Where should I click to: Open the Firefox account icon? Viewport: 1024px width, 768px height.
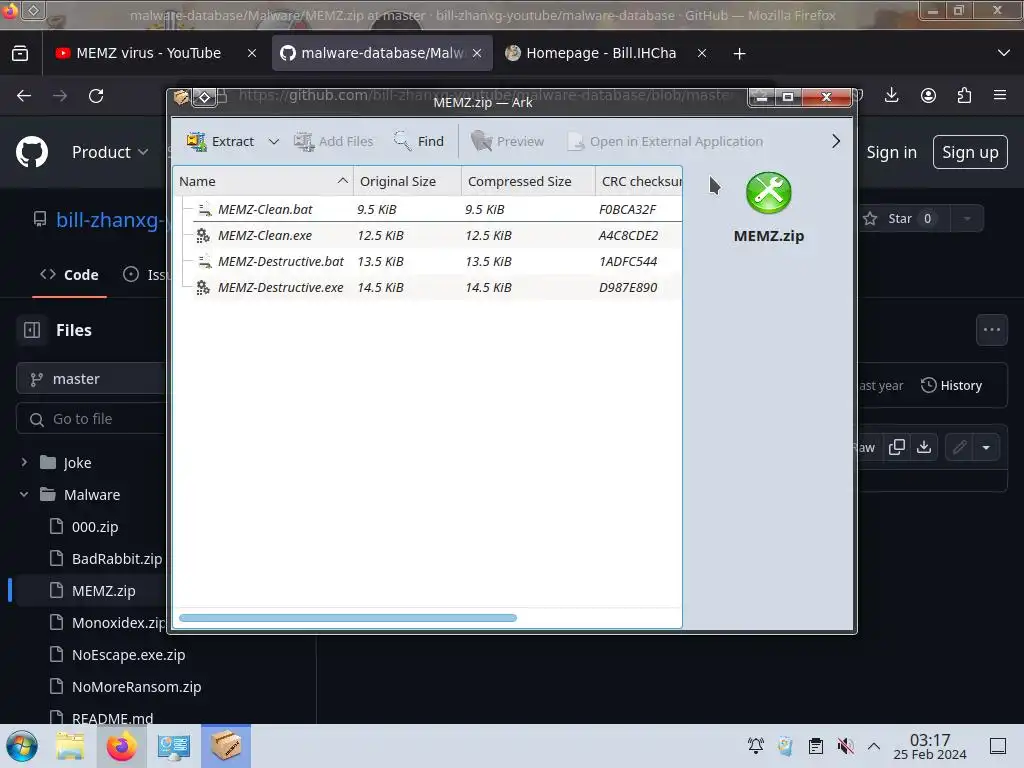coord(928,95)
